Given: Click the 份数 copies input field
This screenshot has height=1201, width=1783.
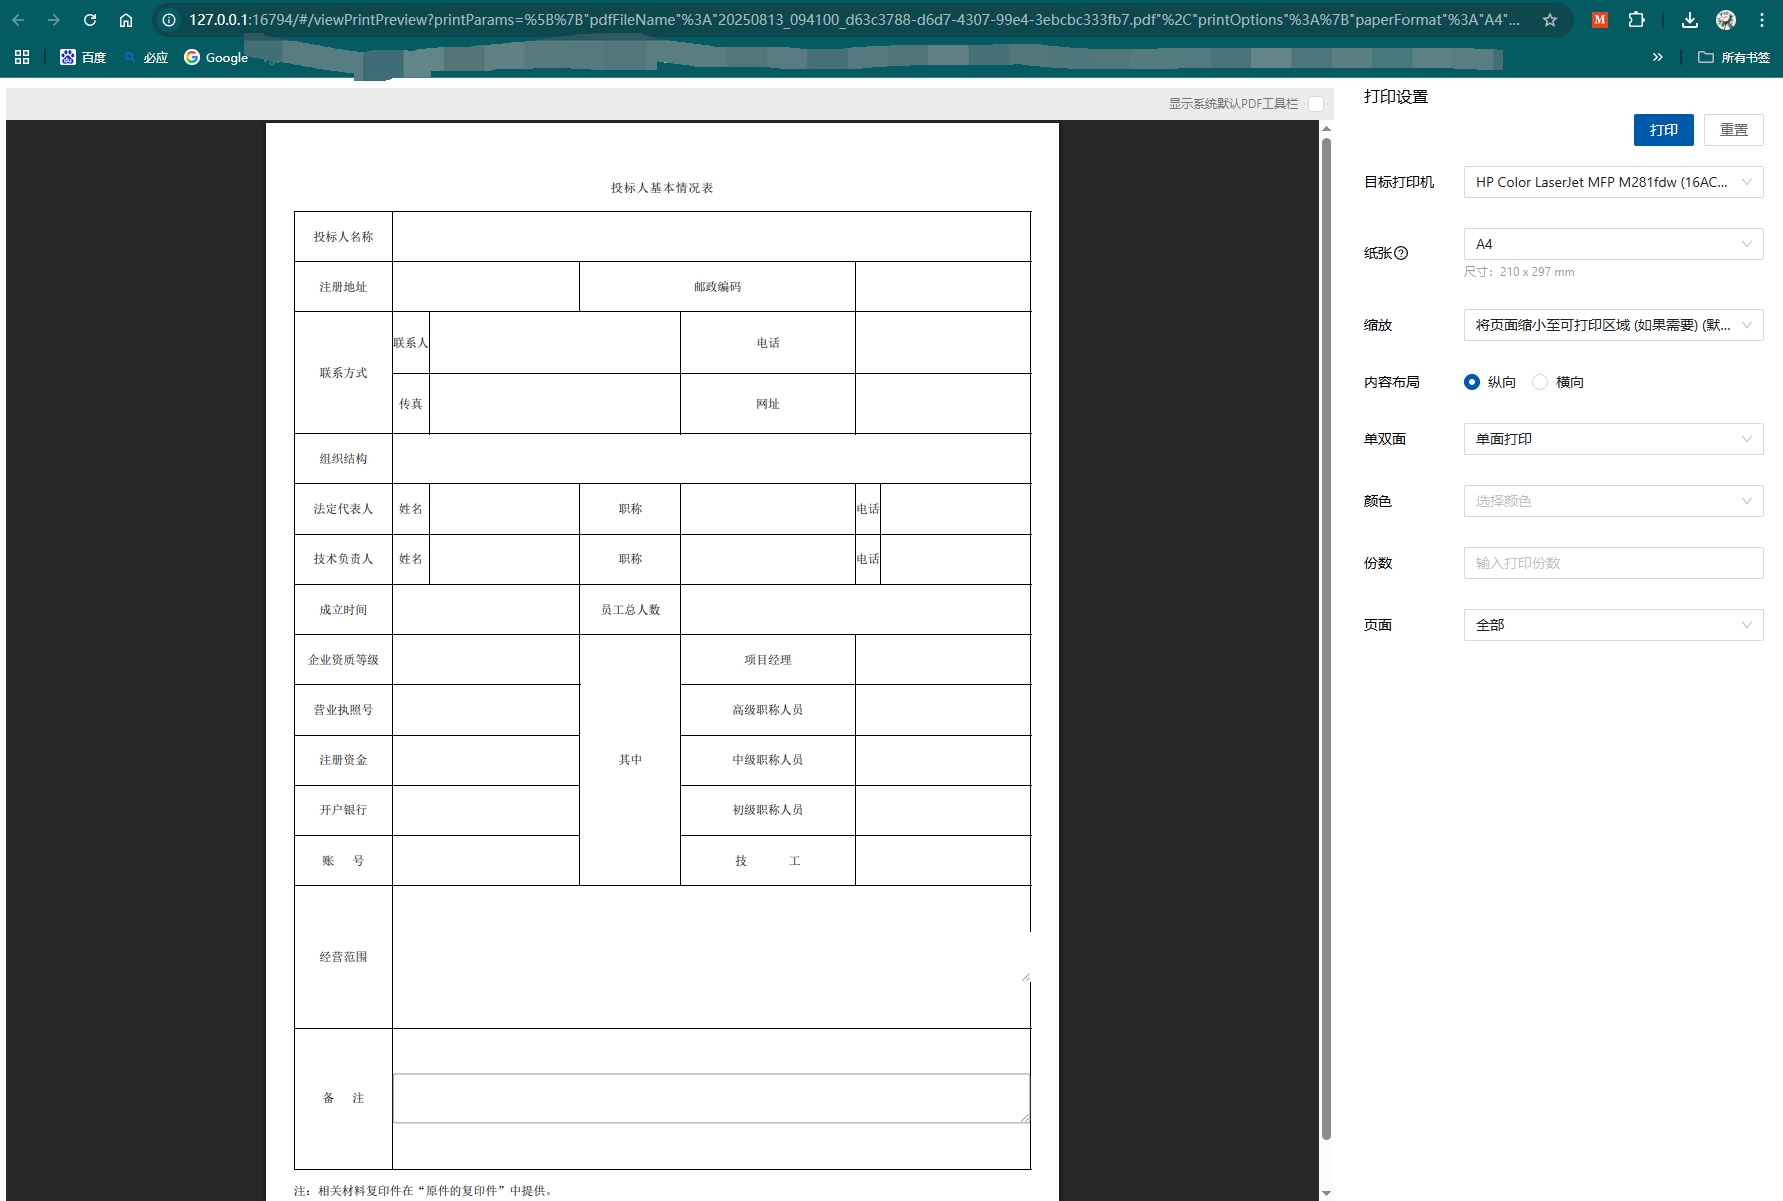Looking at the screenshot, I should [x=1612, y=563].
